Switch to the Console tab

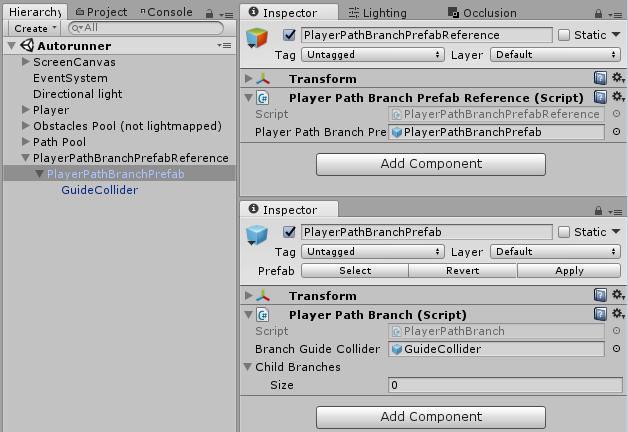pos(167,12)
